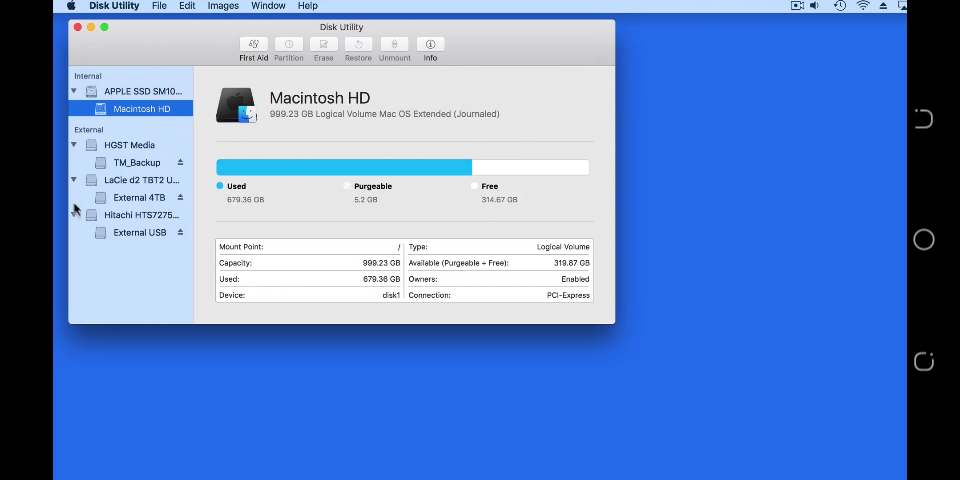Screen dimensions: 960x480
Task: Click the 319.87 GB available value
Action: point(572,263)
